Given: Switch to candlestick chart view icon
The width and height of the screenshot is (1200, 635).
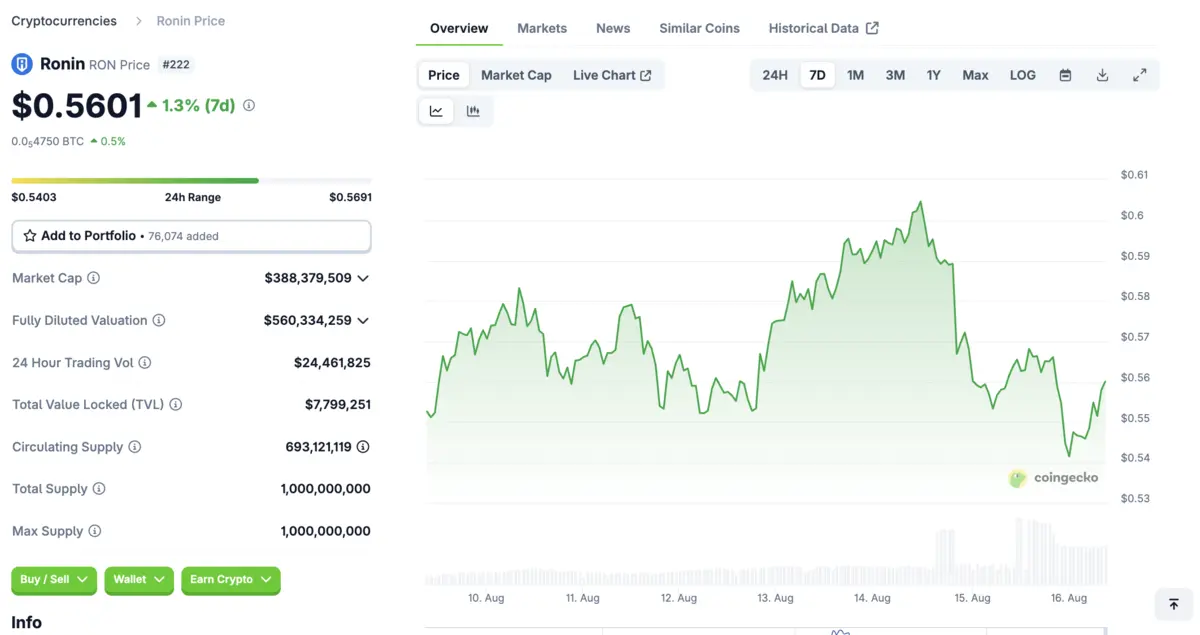Looking at the screenshot, I should (473, 111).
